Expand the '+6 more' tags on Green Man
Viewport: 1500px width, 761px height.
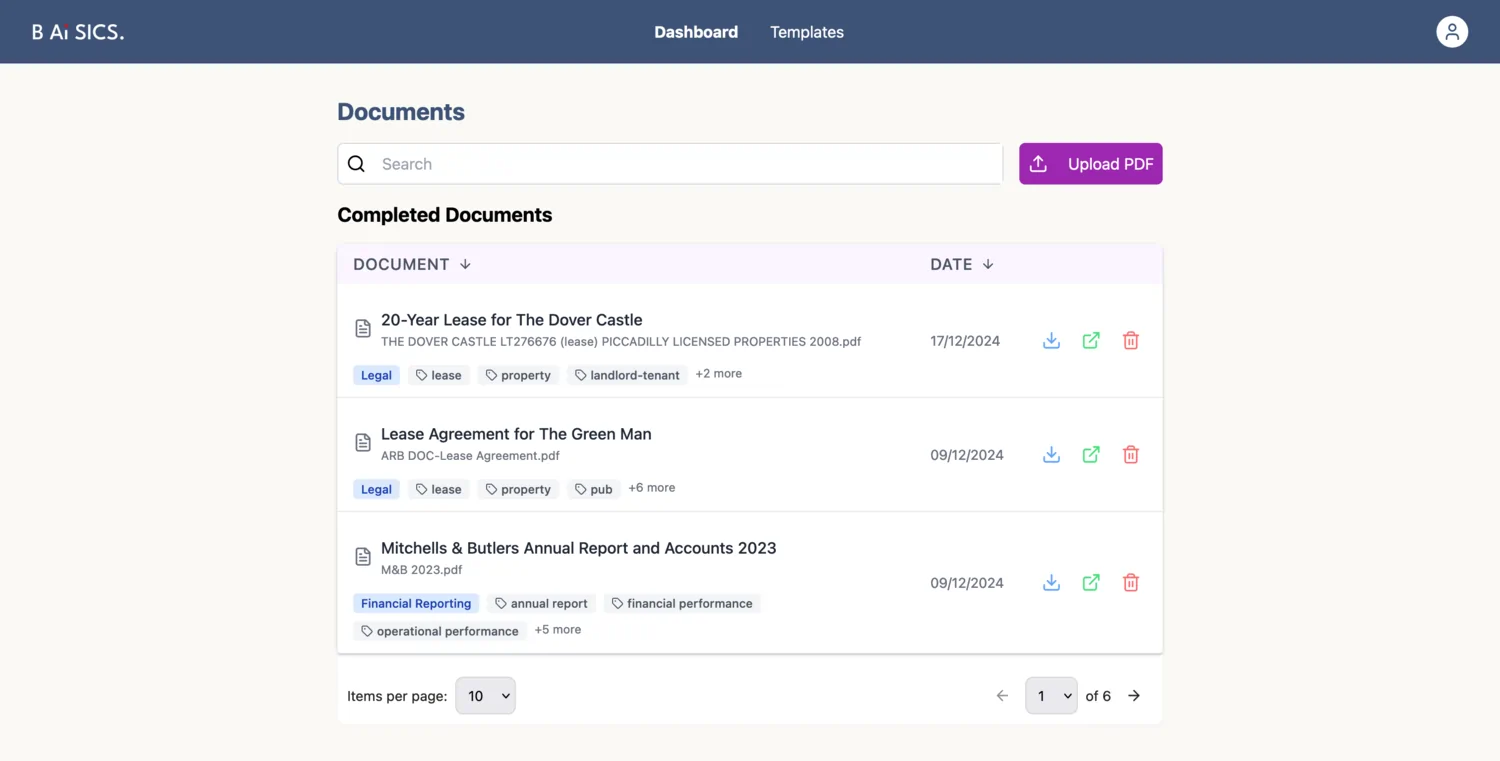pyautogui.click(x=651, y=487)
